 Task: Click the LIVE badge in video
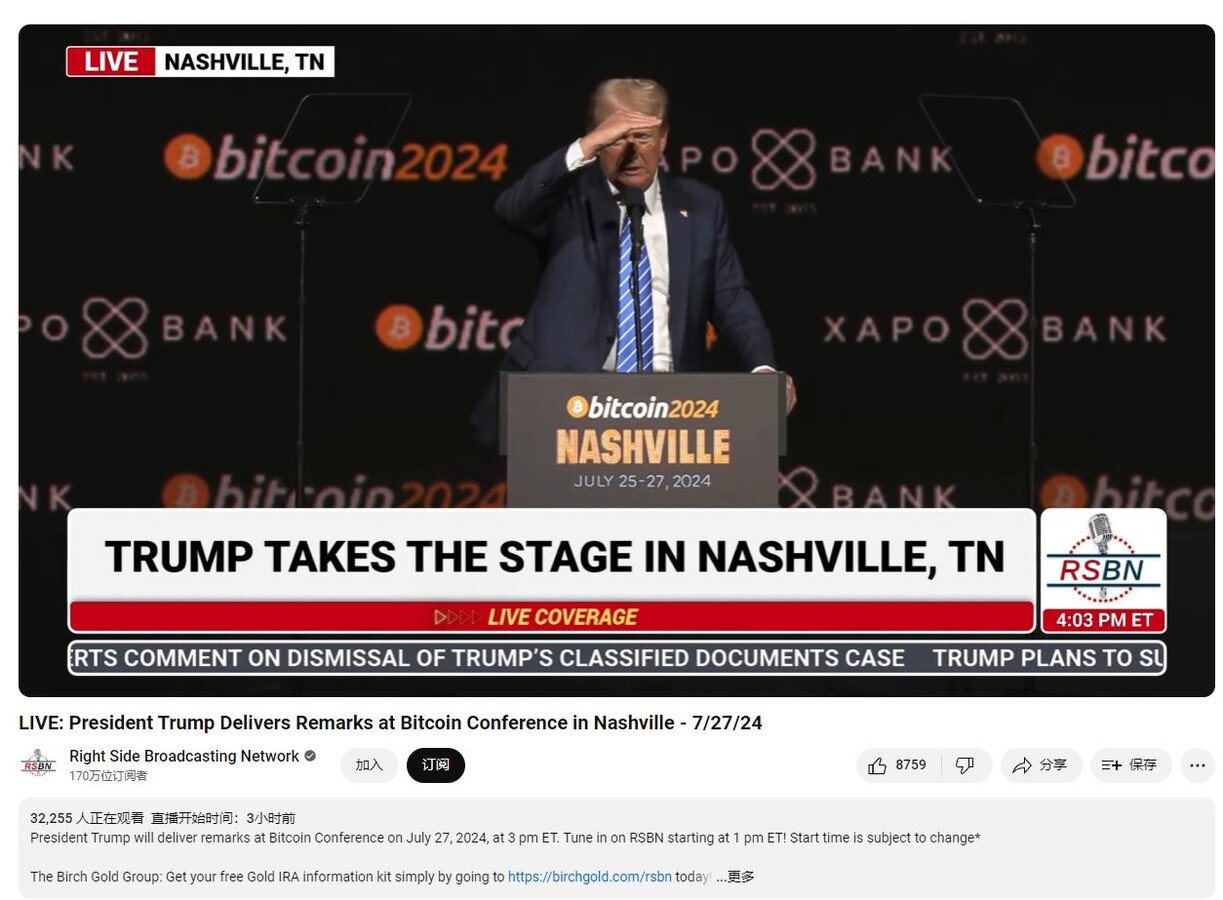110,62
